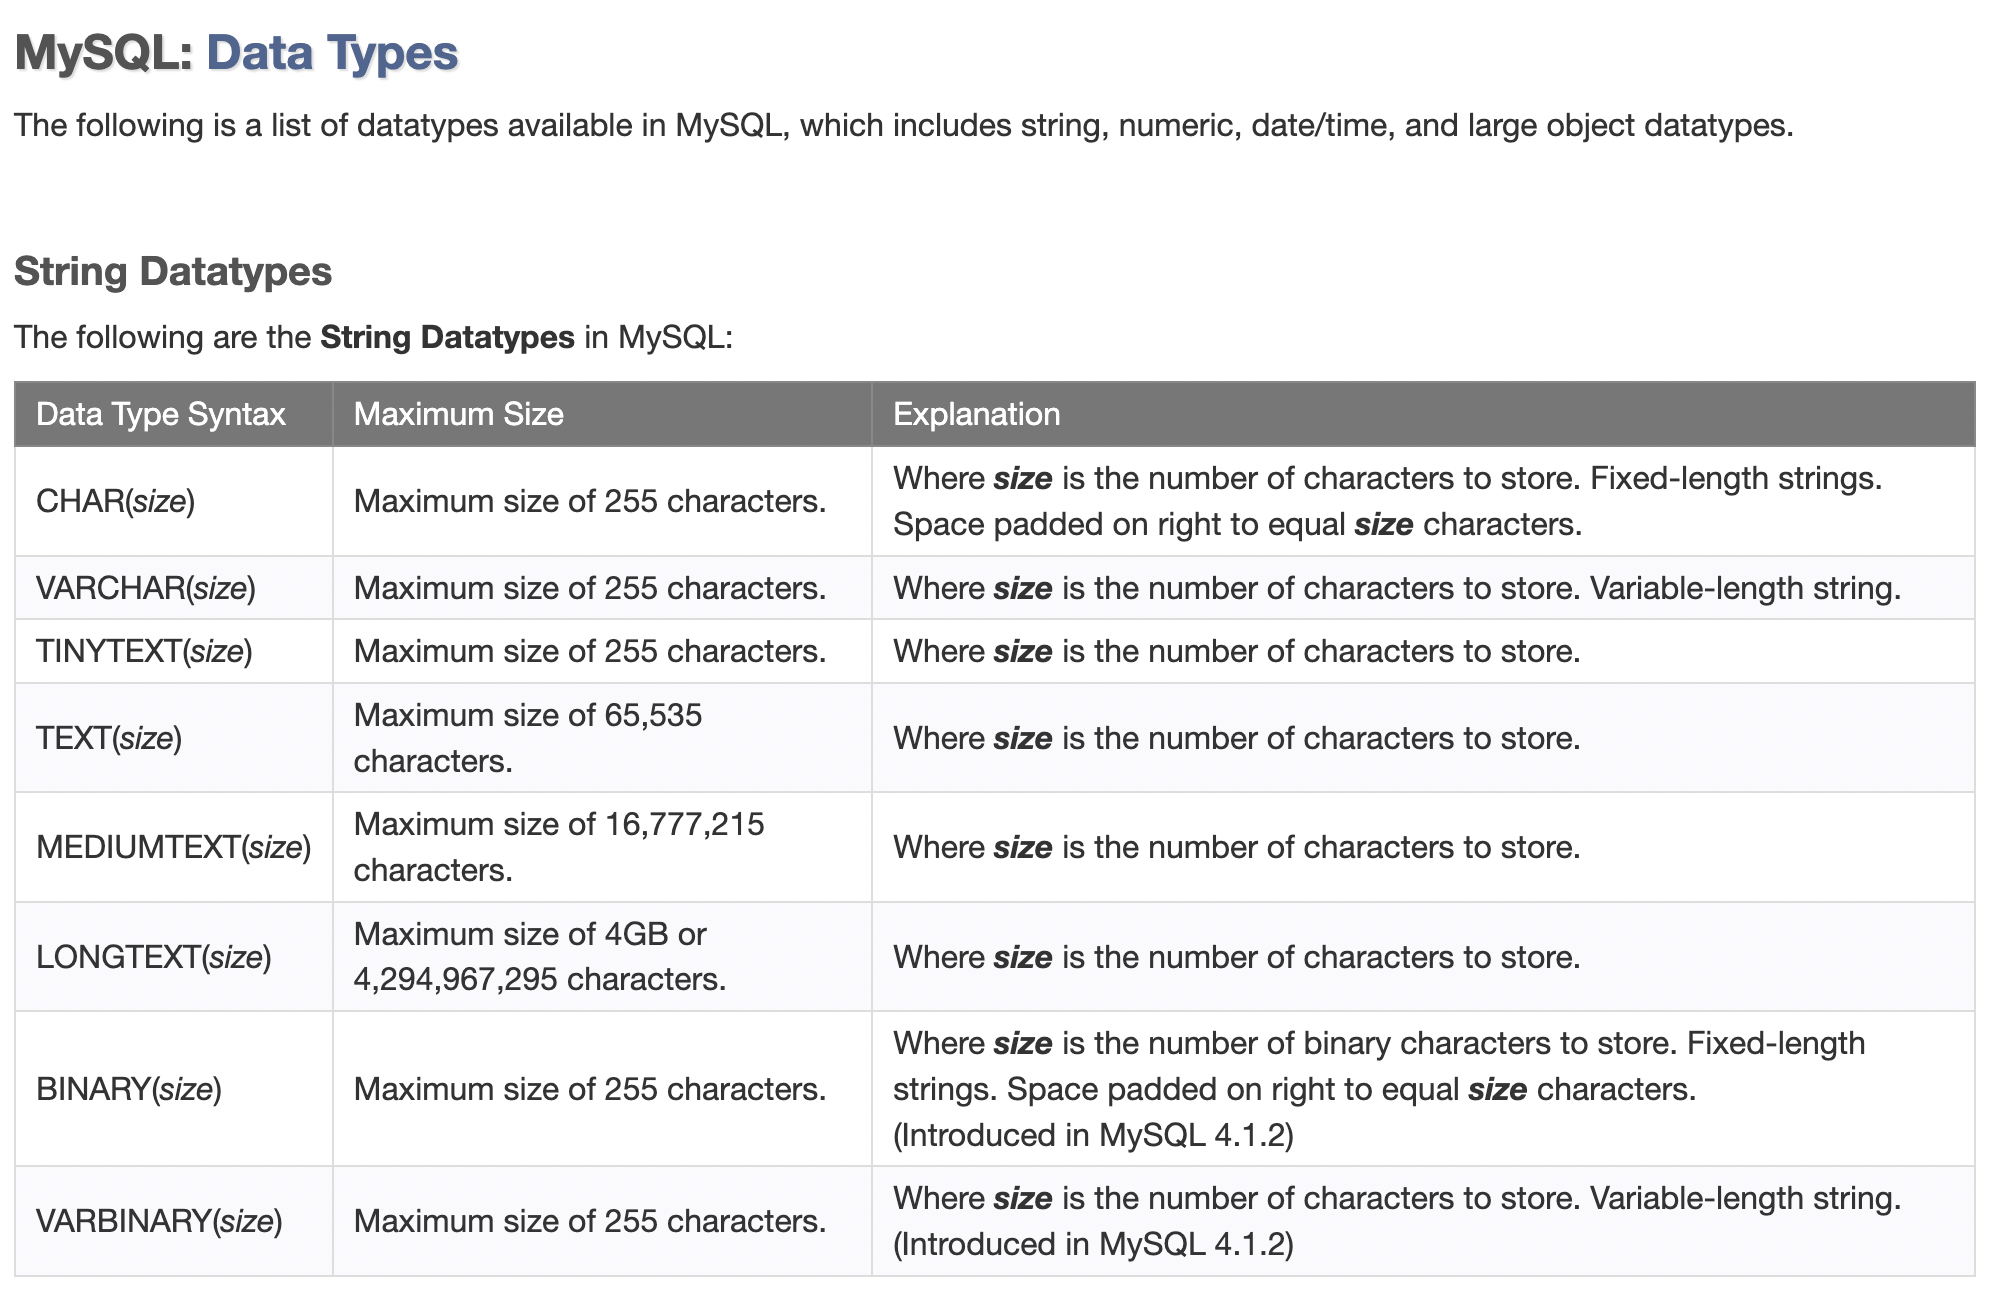Click the LONGTEXT row explanation text
The width and height of the screenshot is (1998, 1298).
tap(1237, 957)
